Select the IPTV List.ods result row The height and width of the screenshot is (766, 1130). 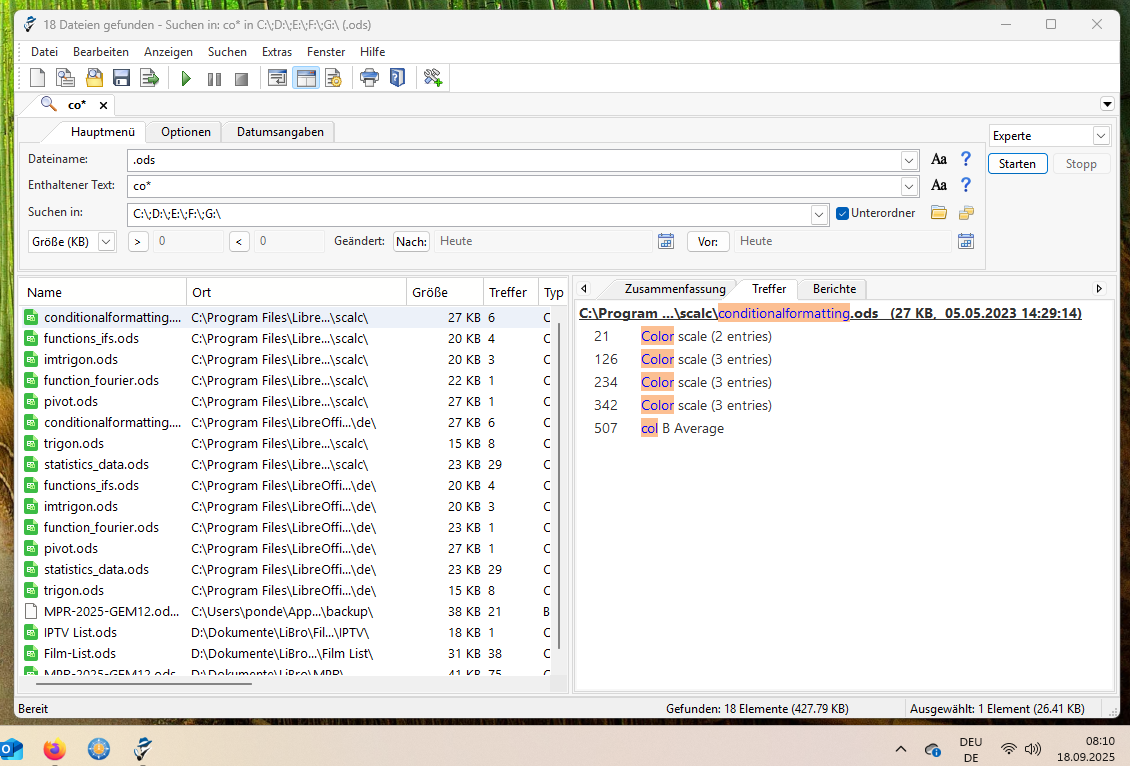click(x=286, y=633)
